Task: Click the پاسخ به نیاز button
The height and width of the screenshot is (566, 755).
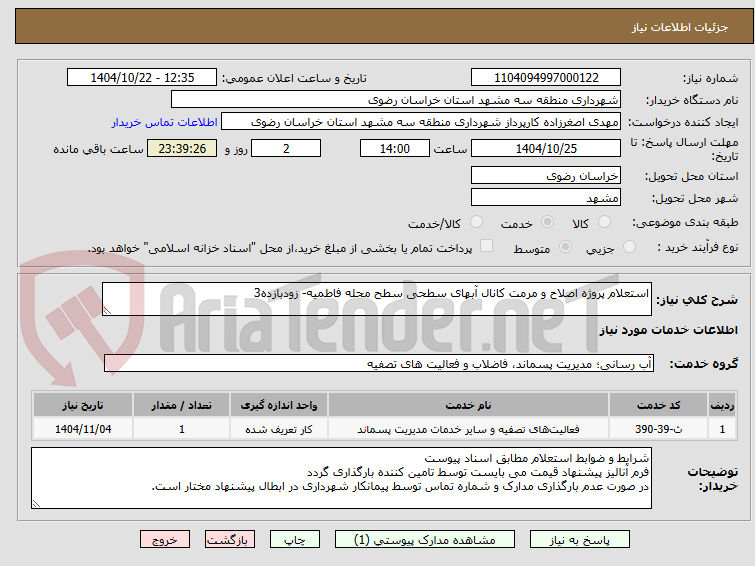Action: click(x=580, y=540)
